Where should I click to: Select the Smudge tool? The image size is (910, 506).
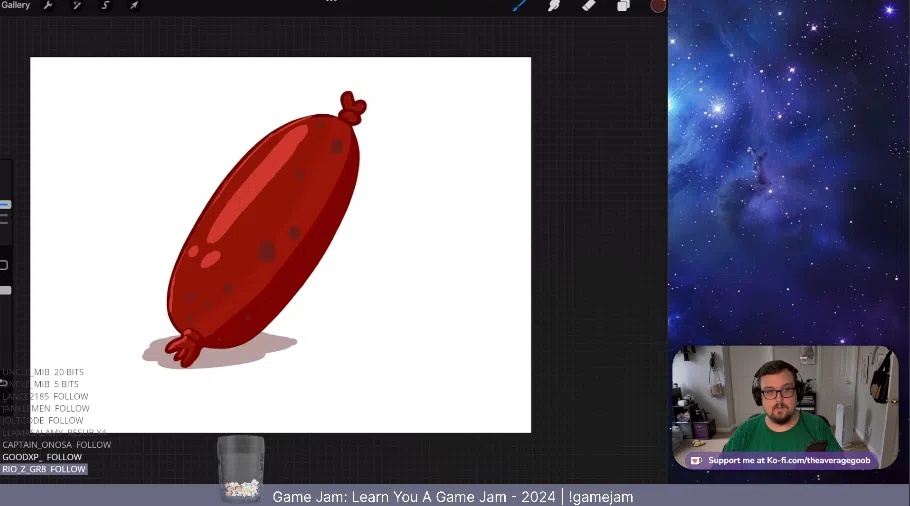554,6
